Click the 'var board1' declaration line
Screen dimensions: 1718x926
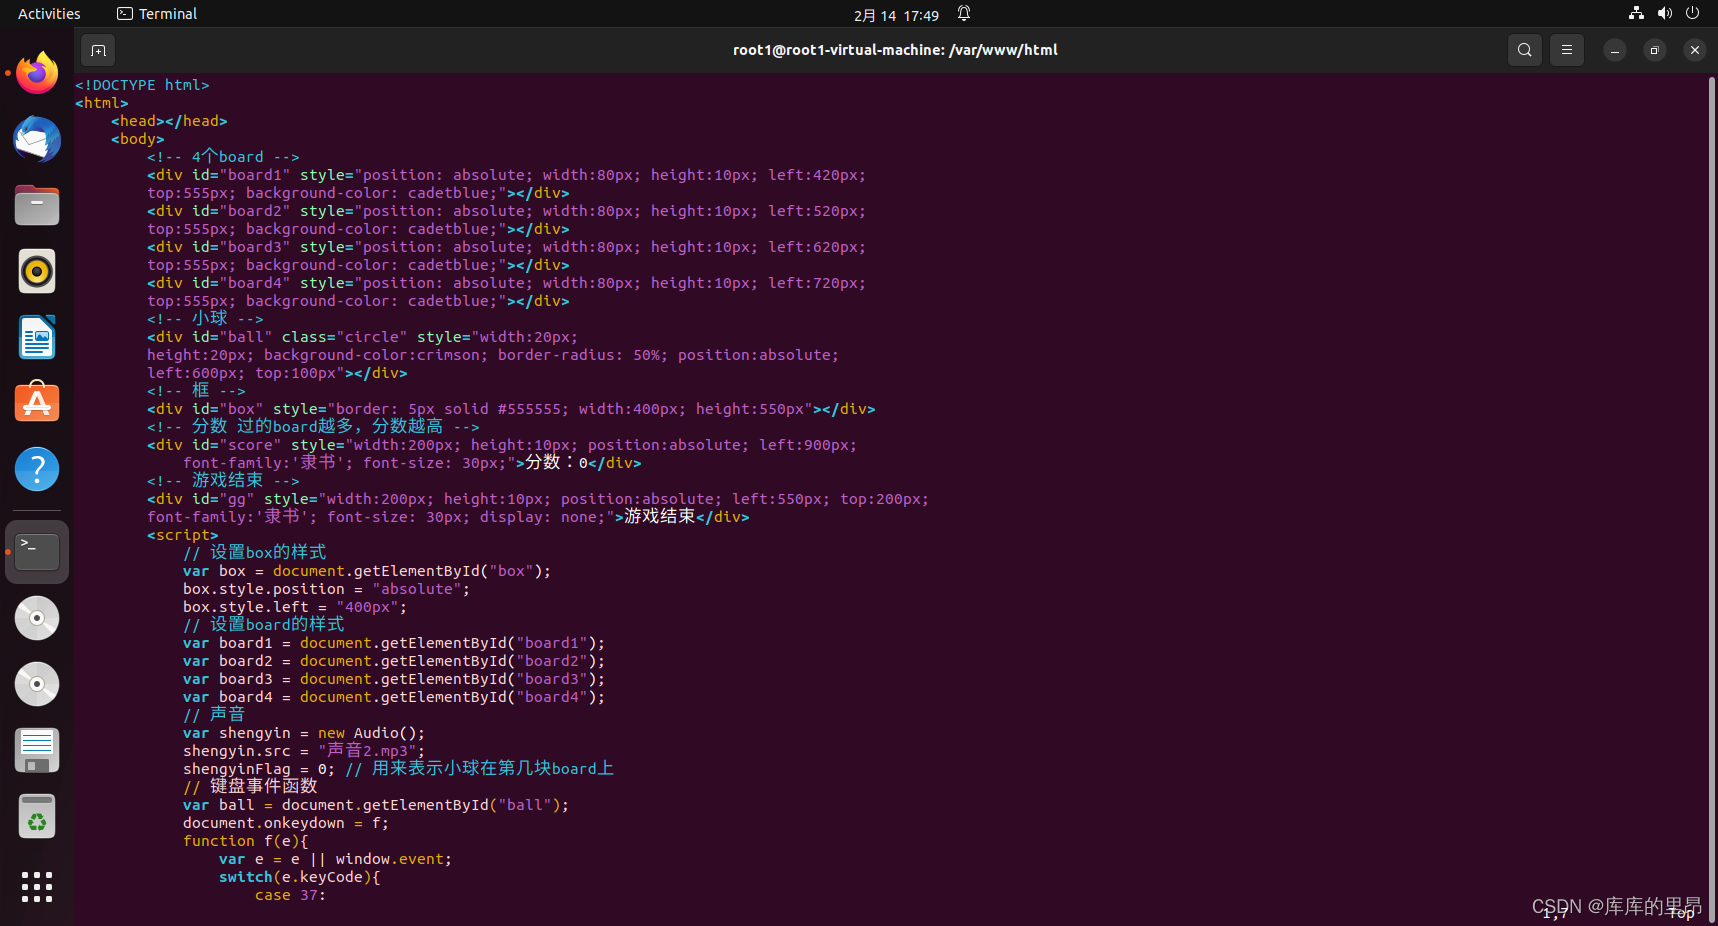click(394, 643)
